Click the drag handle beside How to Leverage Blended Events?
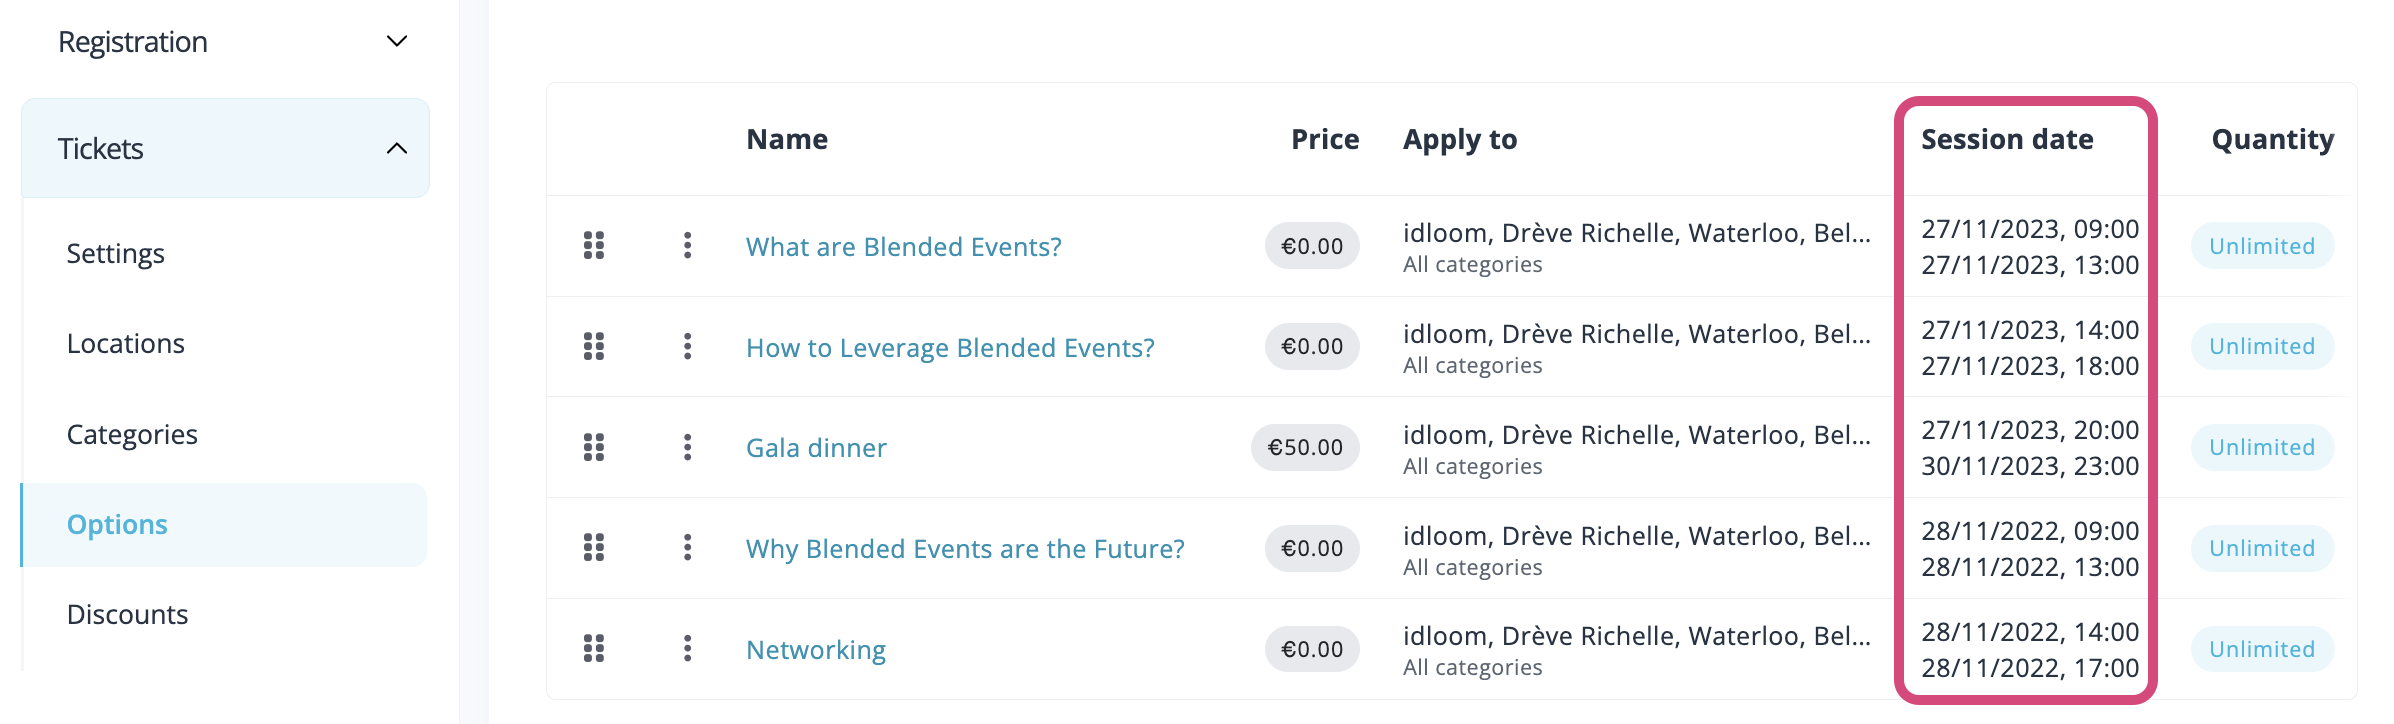 coord(594,347)
